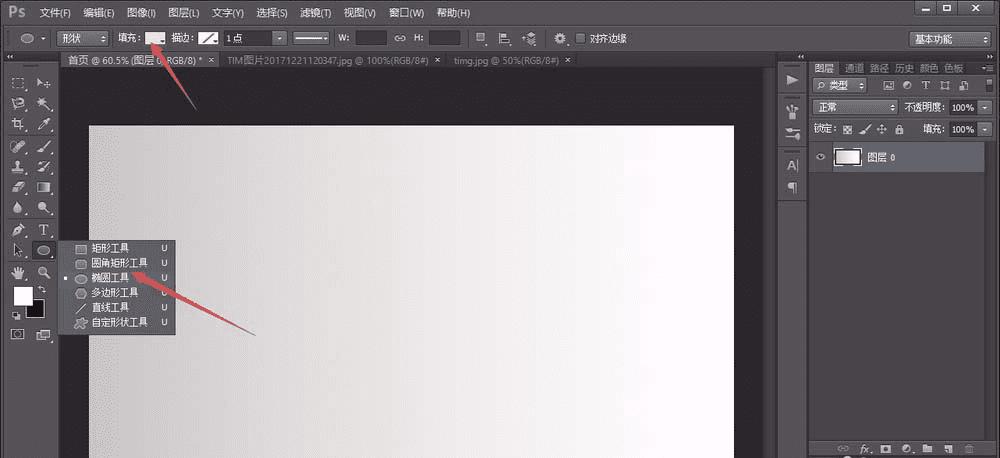
Task: Select the Path Selection arrow tool
Action: [18, 250]
